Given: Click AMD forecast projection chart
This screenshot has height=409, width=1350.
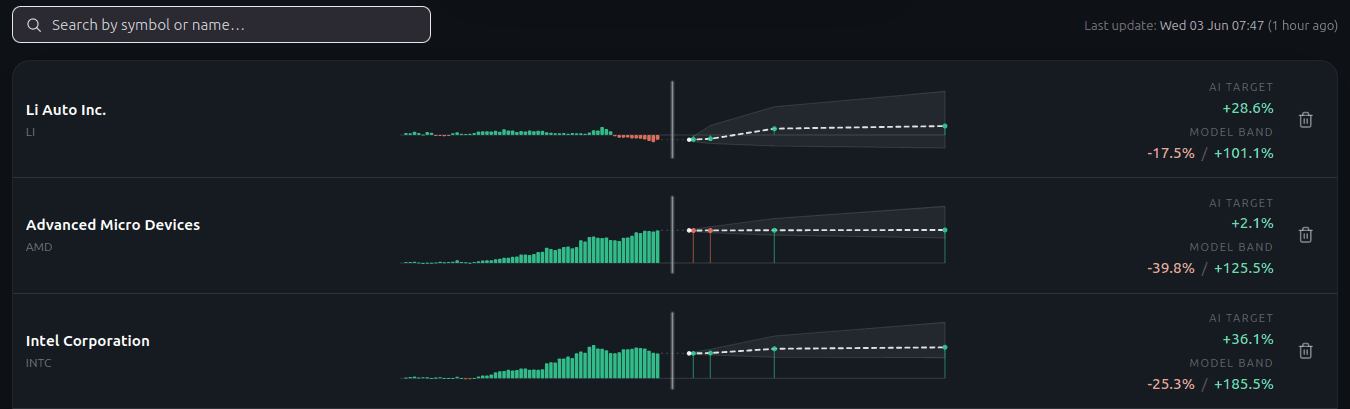Looking at the screenshot, I should [817, 235].
